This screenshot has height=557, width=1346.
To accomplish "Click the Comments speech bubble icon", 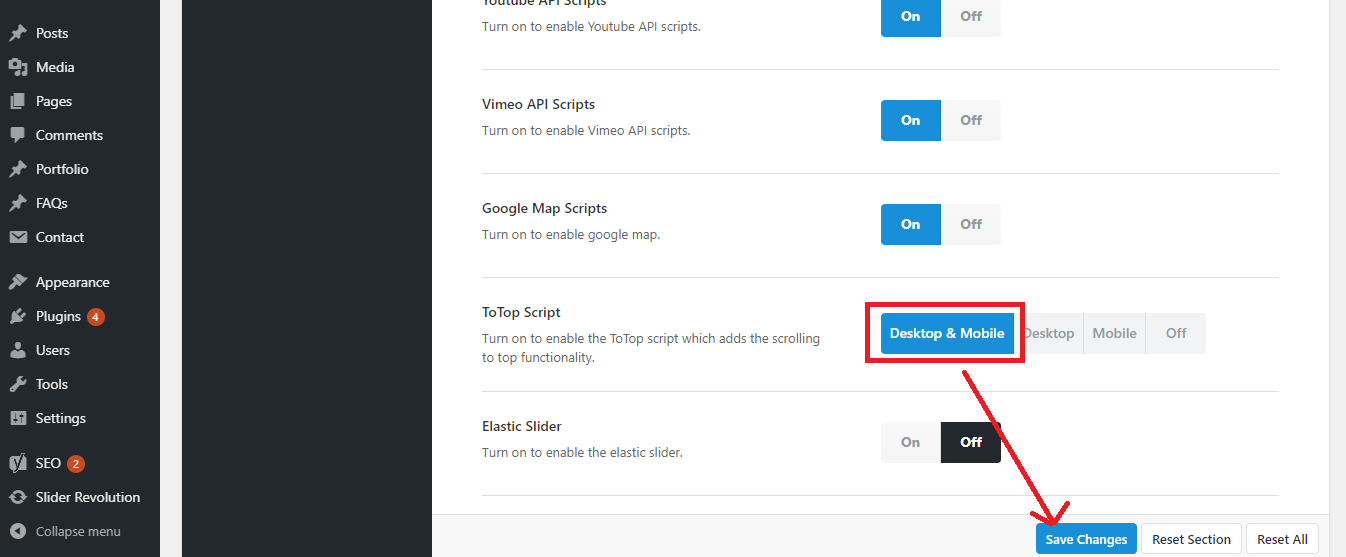I will click(x=18, y=135).
